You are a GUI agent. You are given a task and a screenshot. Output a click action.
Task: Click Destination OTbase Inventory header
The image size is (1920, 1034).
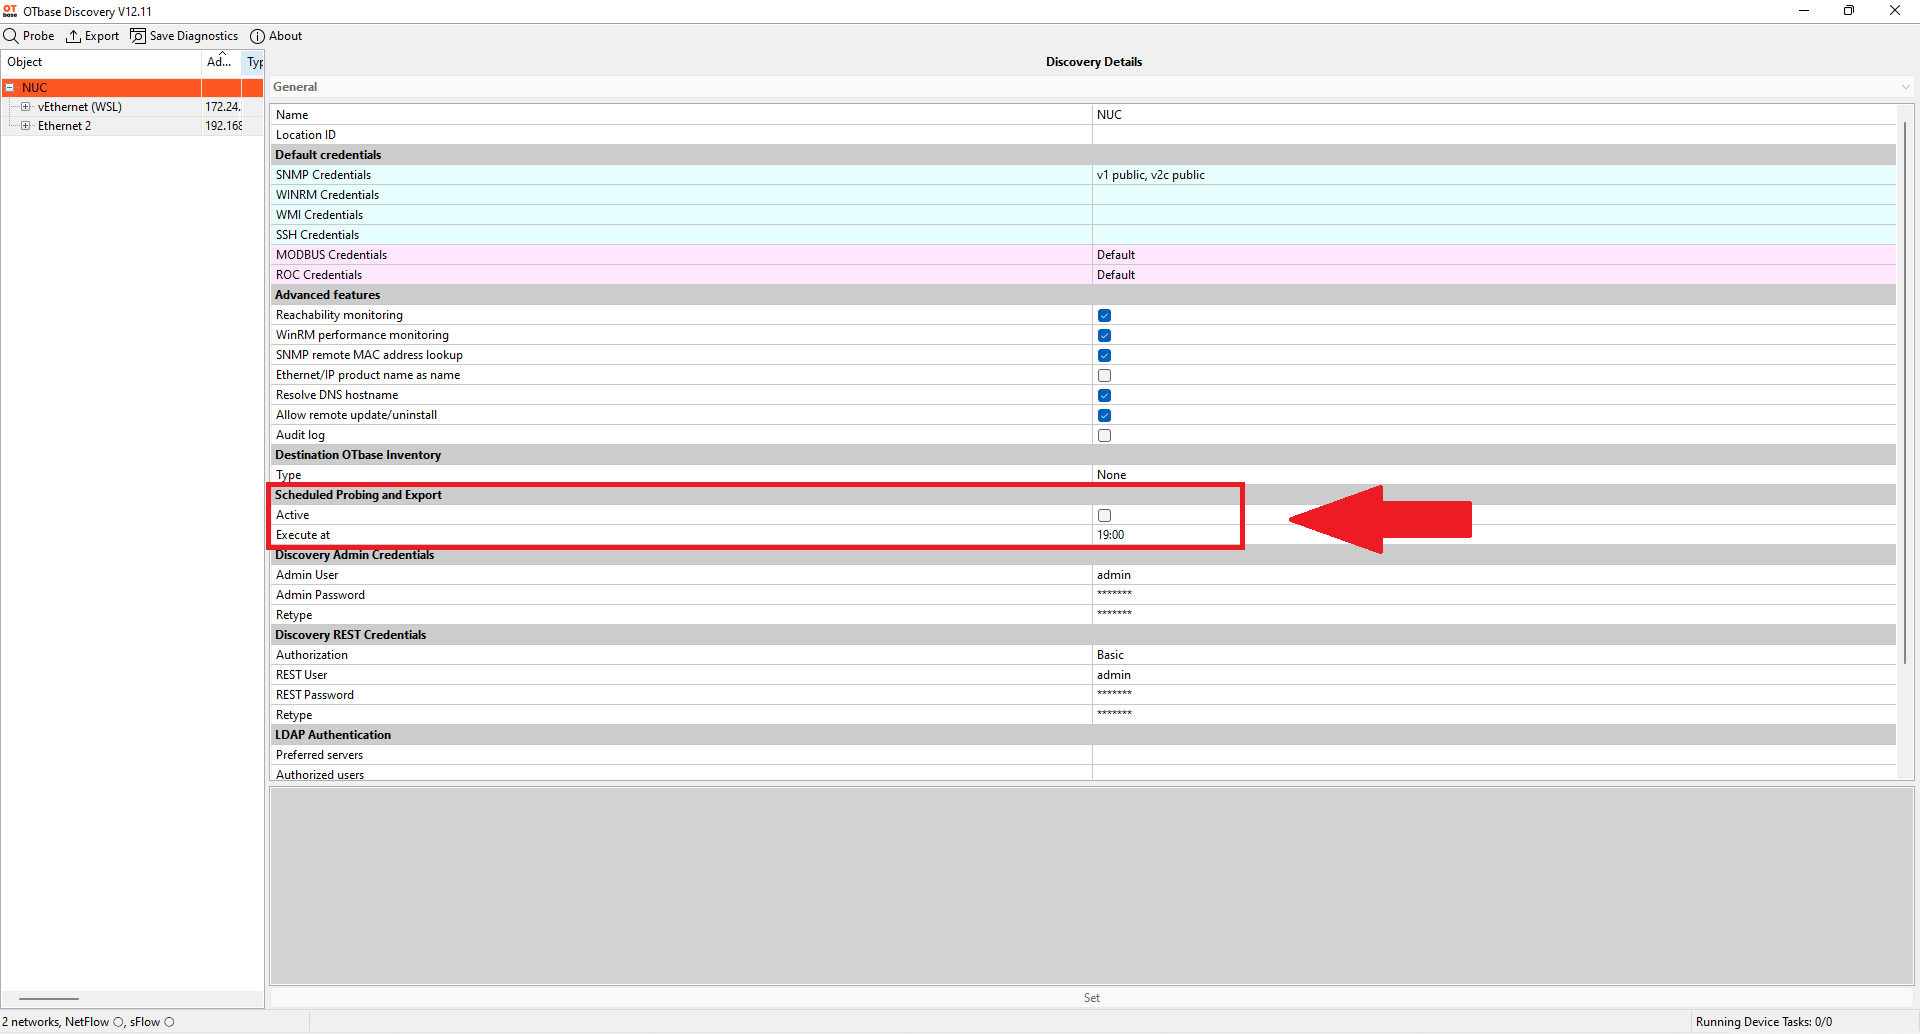tap(1083, 455)
